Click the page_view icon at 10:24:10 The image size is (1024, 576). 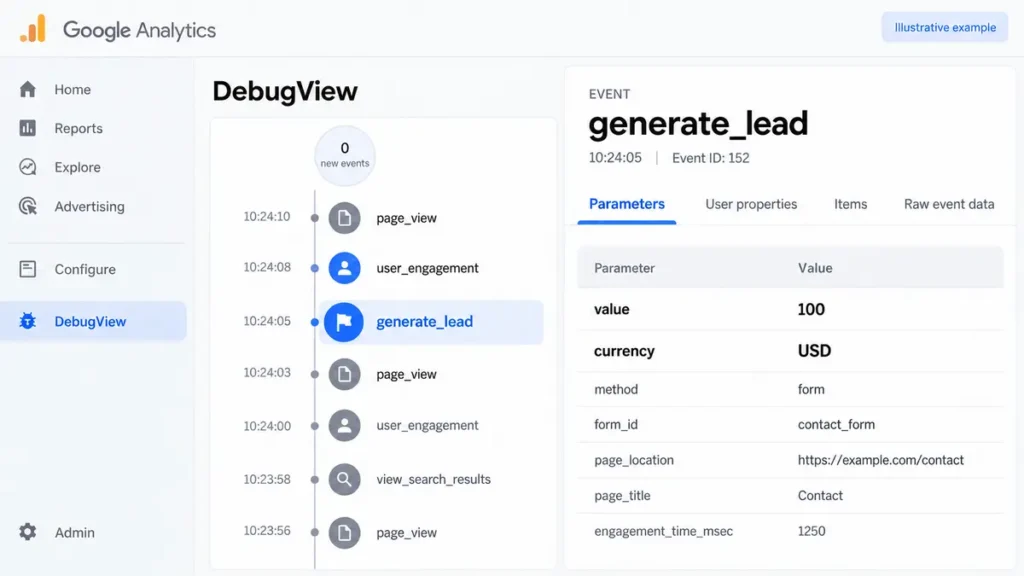(344, 217)
